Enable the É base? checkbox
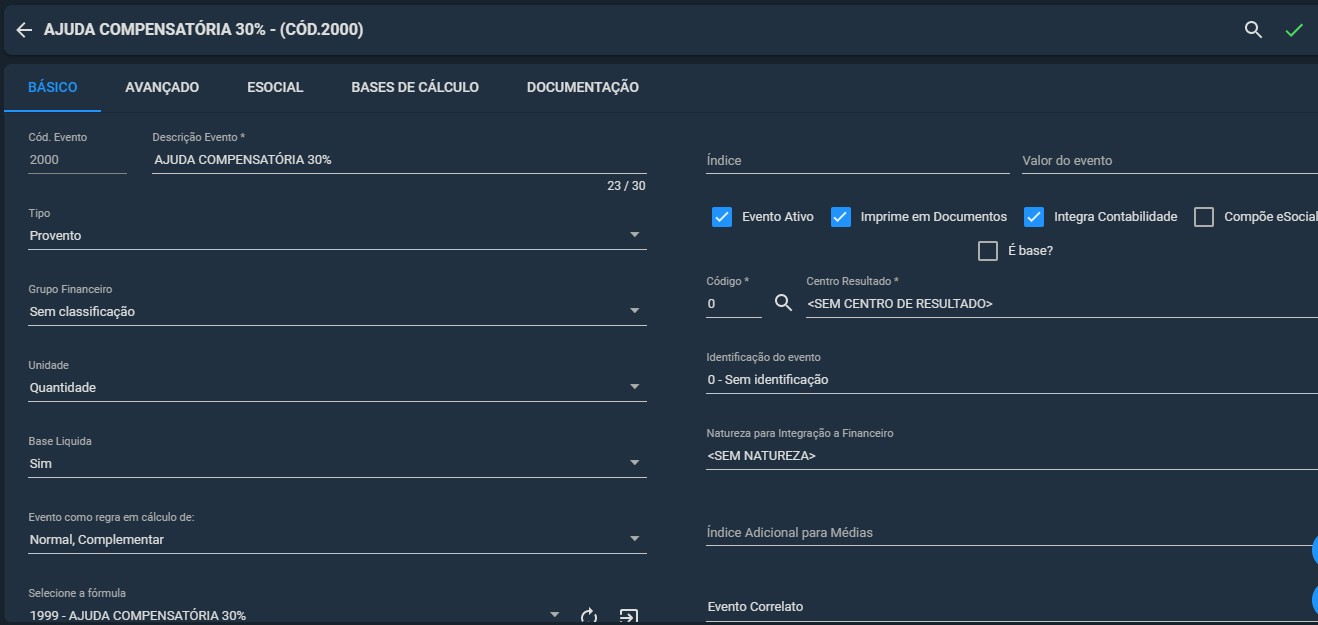Viewport: 1318px width, 625px height. (x=988, y=251)
